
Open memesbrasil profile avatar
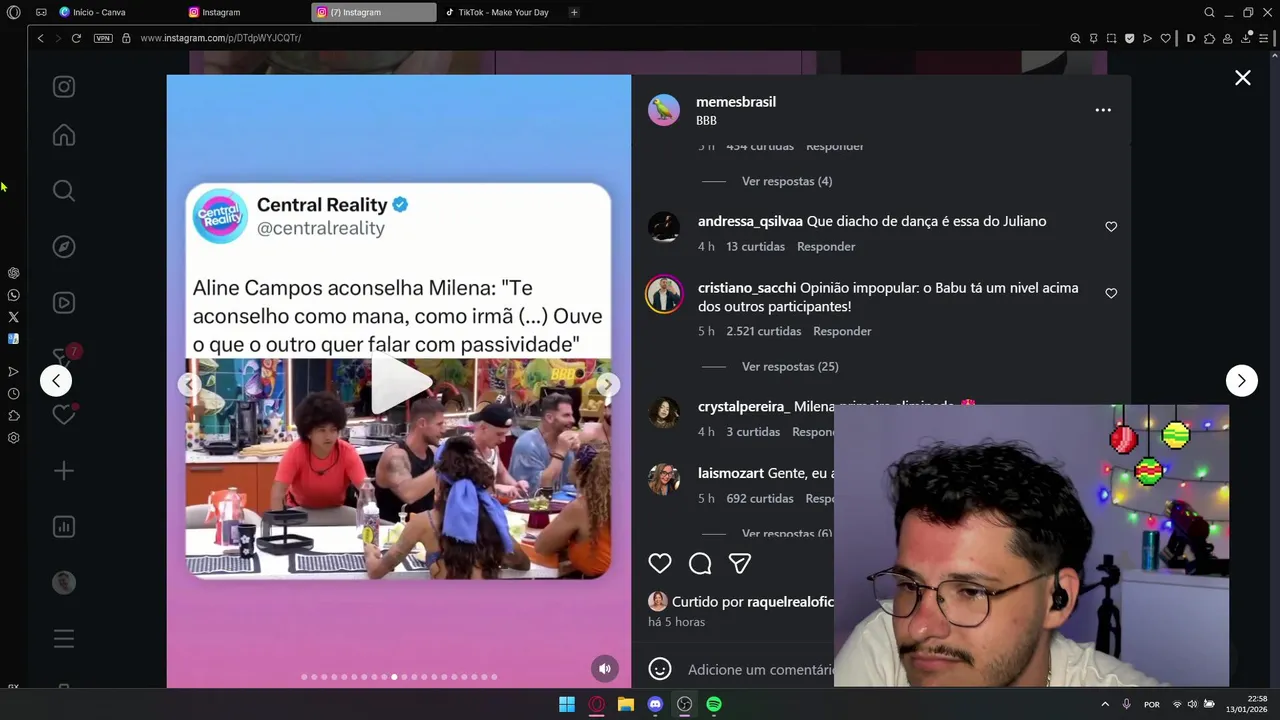coord(664,110)
